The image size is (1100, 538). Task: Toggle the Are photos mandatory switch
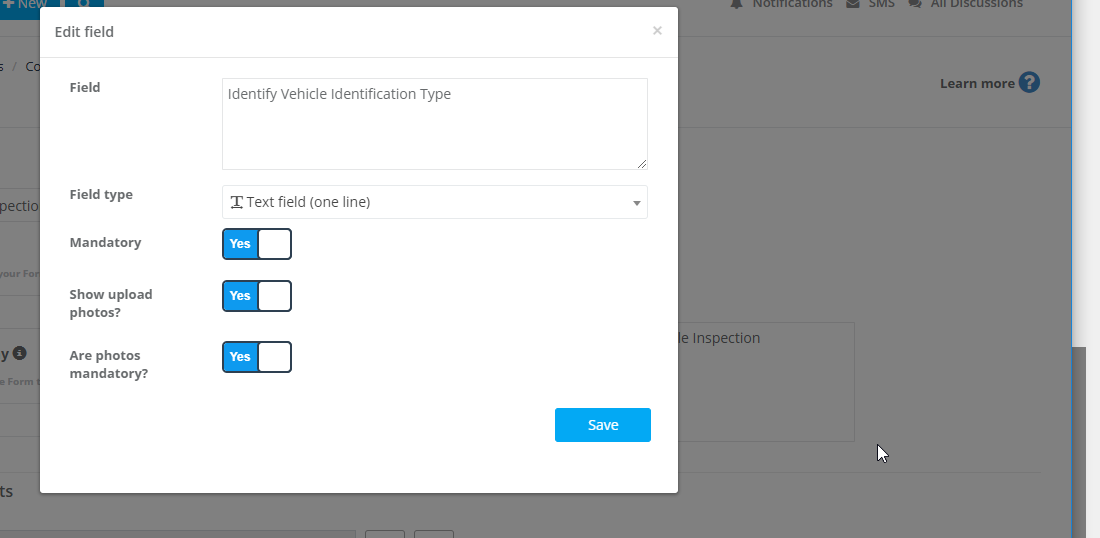point(257,357)
